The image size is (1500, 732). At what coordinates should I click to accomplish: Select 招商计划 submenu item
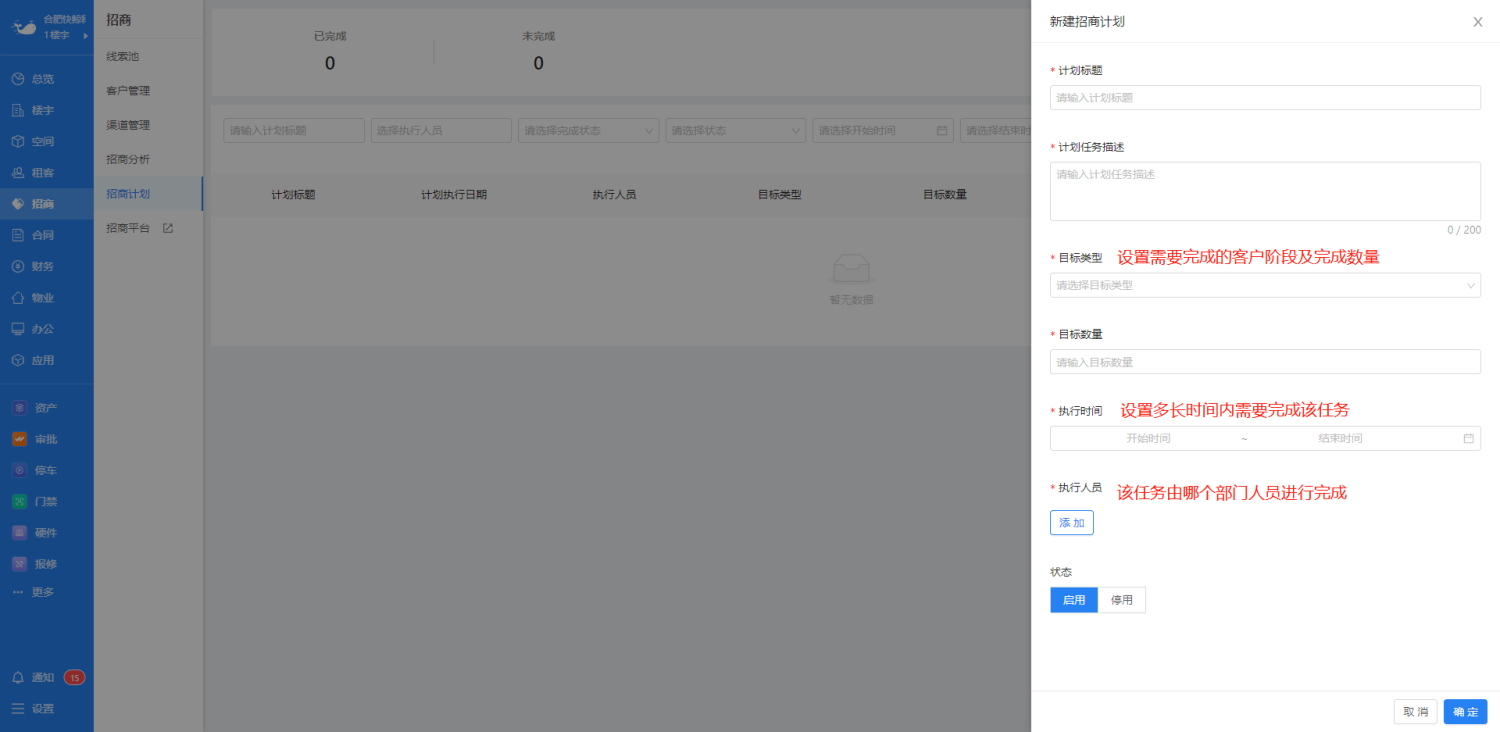point(148,194)
